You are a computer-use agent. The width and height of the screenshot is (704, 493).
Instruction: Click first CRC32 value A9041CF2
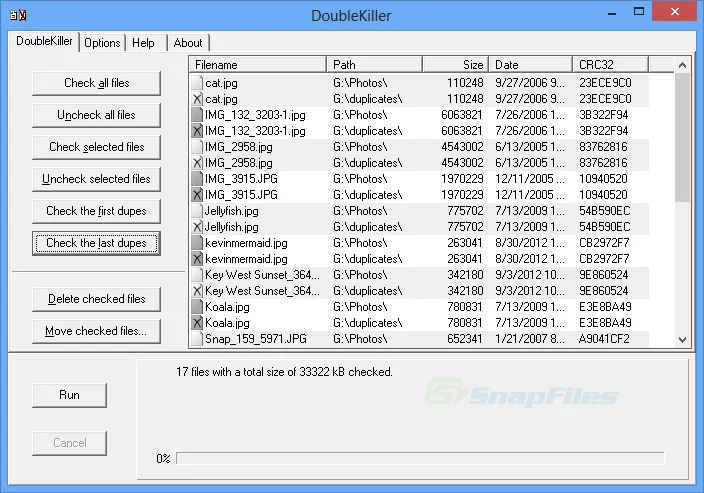pyautogui.click(x=604, y=339)
